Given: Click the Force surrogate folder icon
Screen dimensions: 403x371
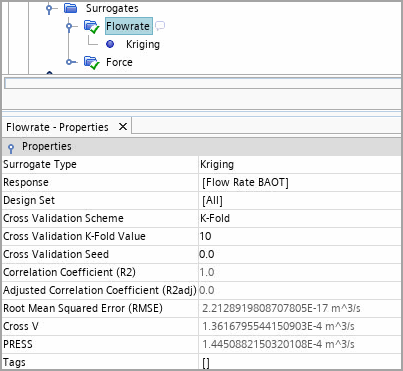Looking at the screenshot, I should point(92,62).
